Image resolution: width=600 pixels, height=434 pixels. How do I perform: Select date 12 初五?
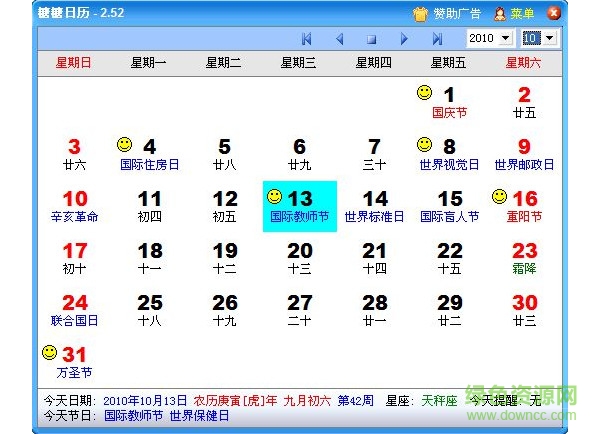click(224, 207)
